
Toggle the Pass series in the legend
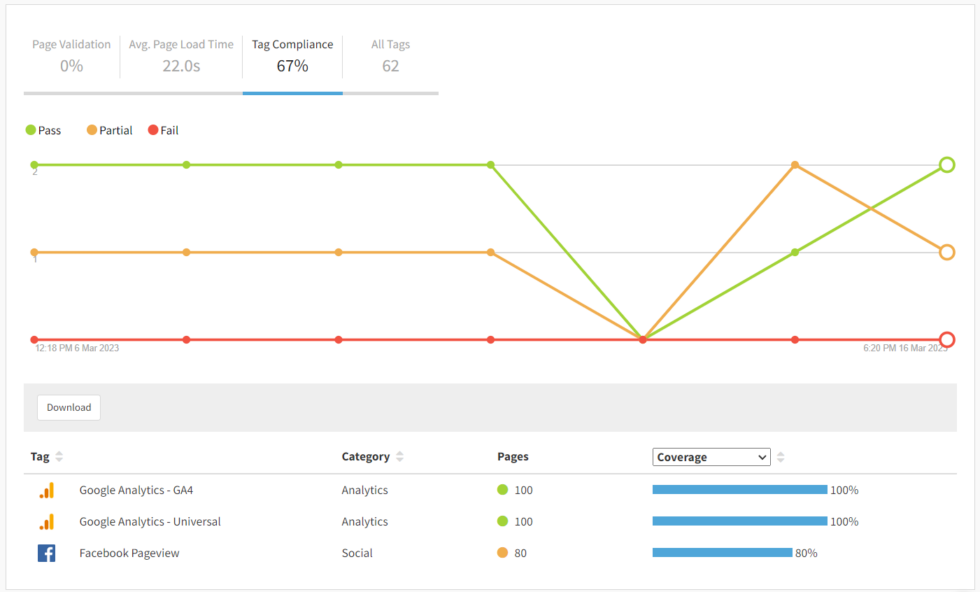pyautogui.click(x=44, y=130)
